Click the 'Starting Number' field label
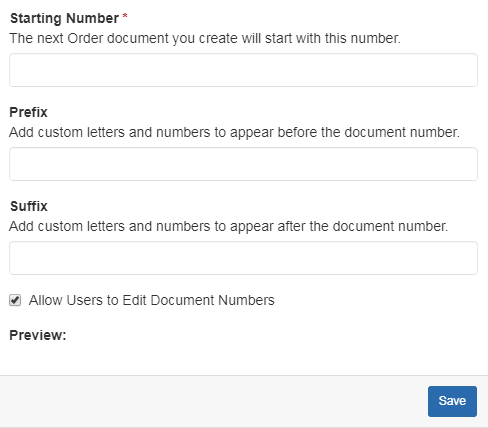This screenshot has width=488, height=428. tap(64, 18)
